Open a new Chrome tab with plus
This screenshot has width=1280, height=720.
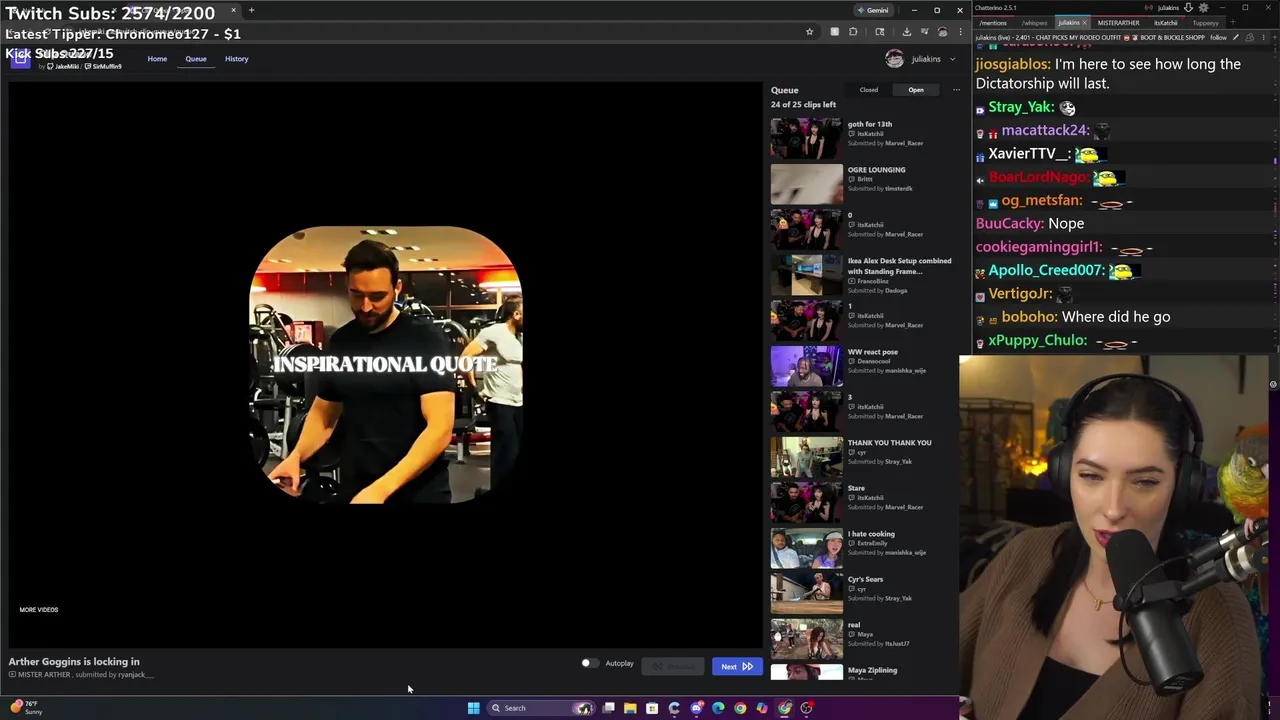(251, 10)
